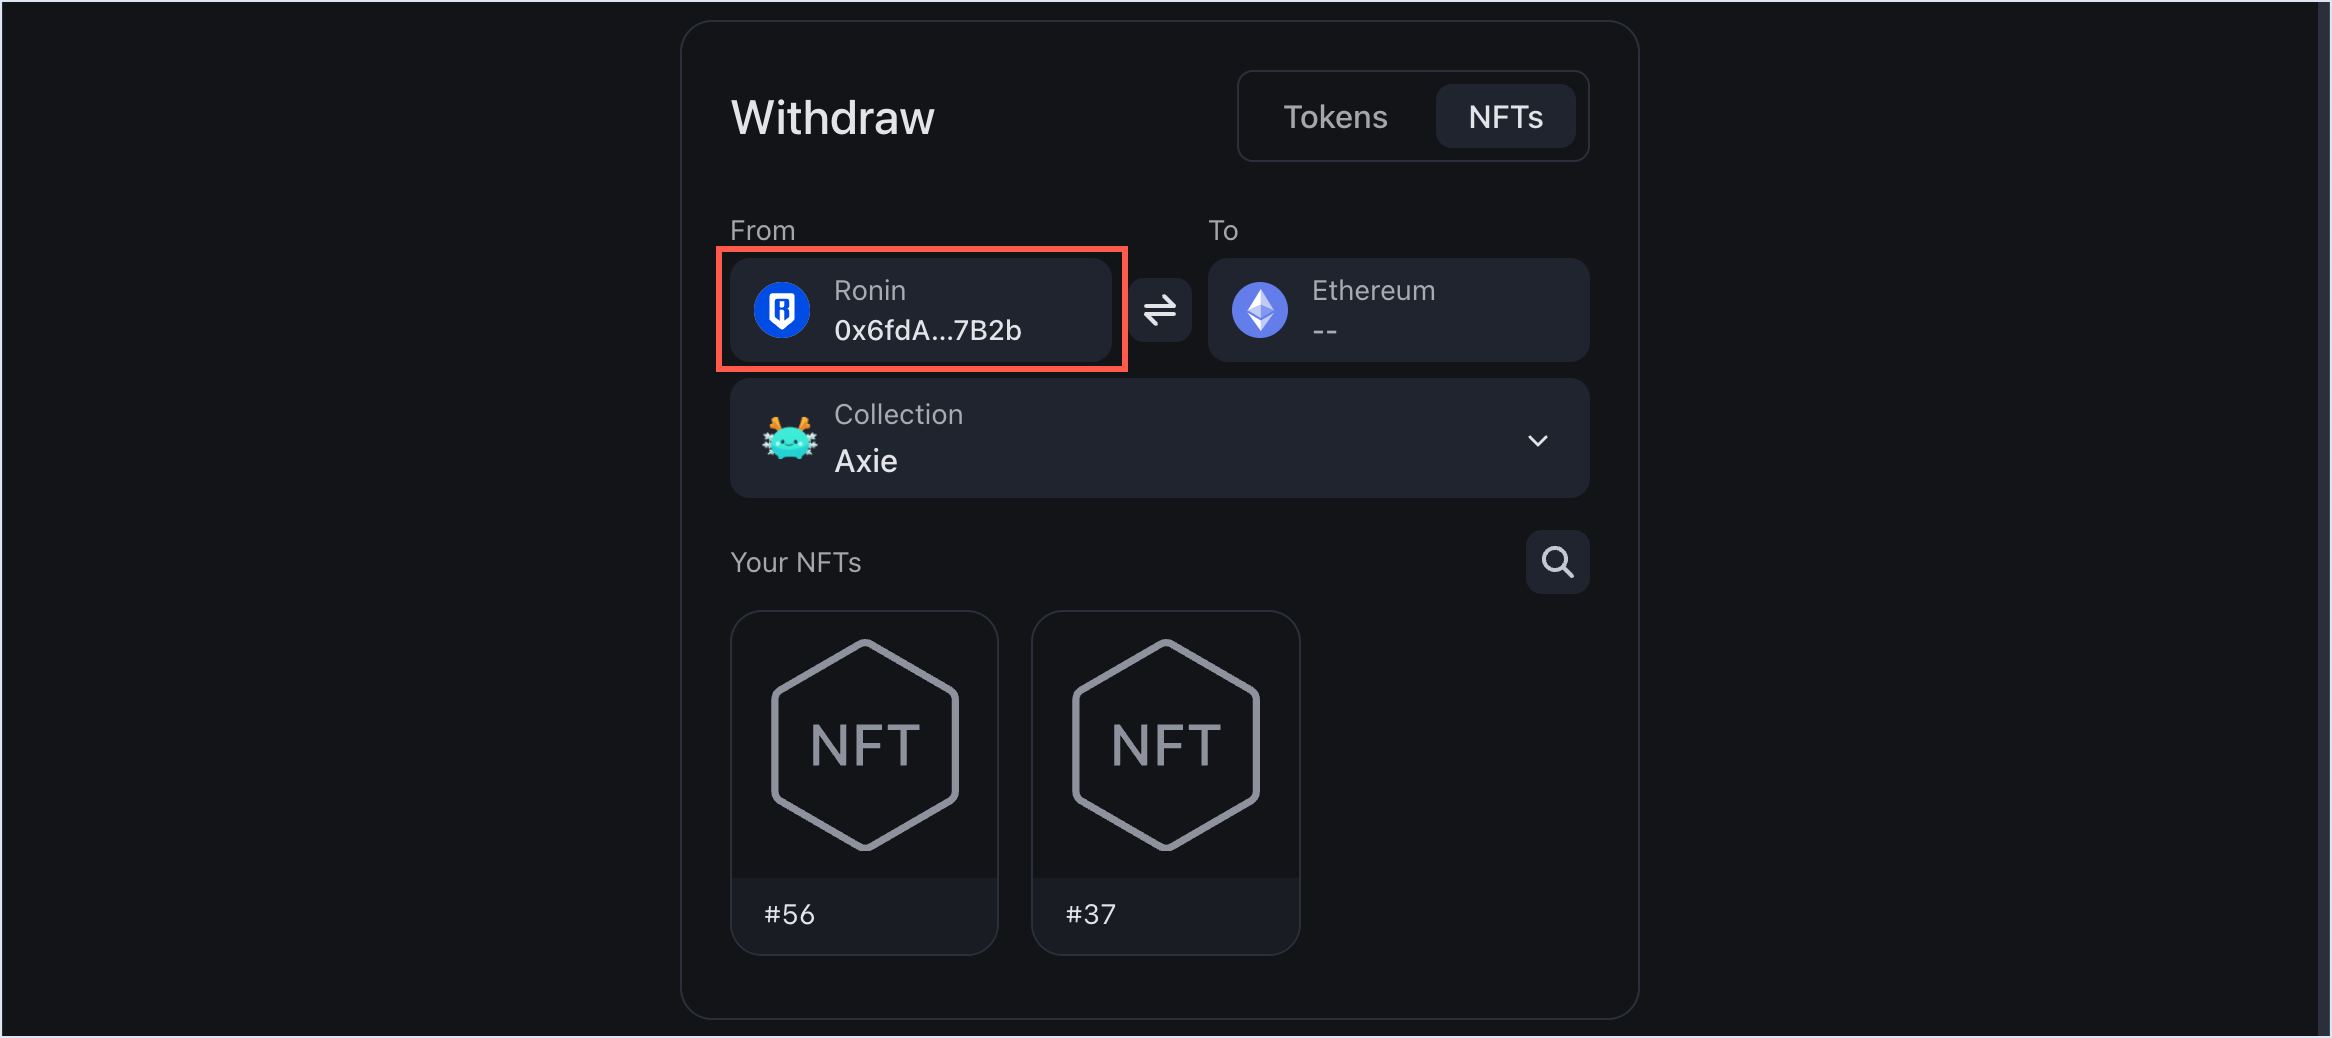This screenshot has height=1038, width=2332.
Task: Open the From network selector showing Ronin
Action: click(x=920, y=310)
